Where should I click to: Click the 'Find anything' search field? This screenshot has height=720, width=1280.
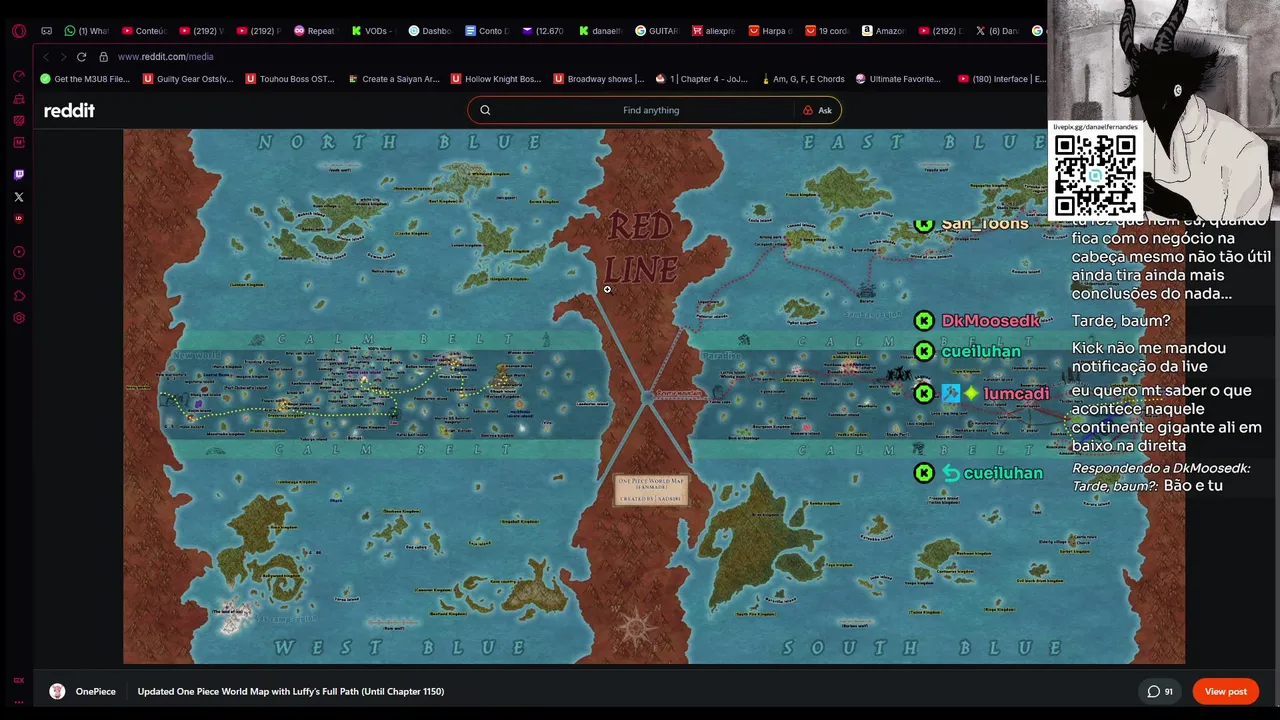[651, 110]
